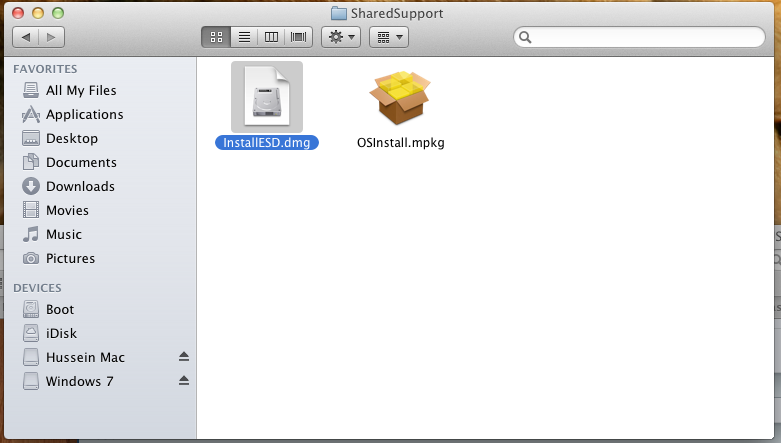Switch to icon view
Viewport: 781px width, 443px height.
click(x=216, y=37)
